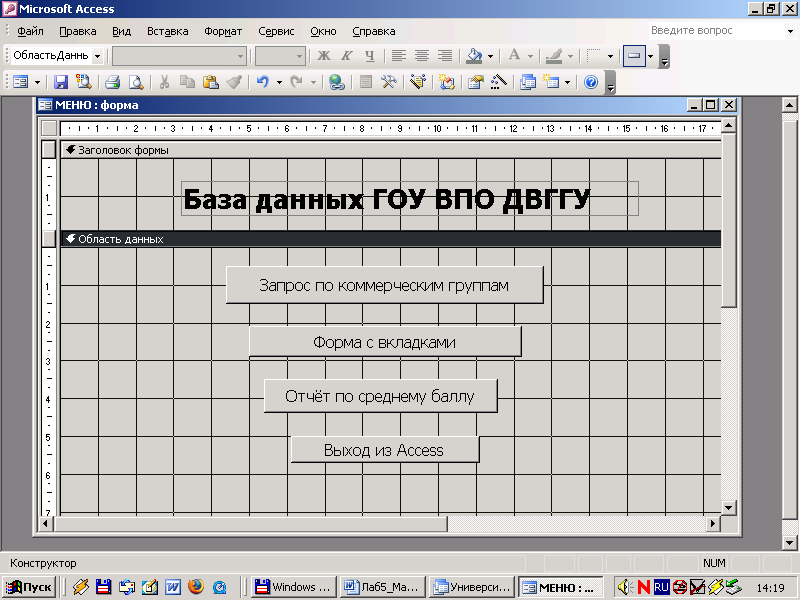Open the Сервис menu
Screen dimensions: 800x600
click(x=276, y=31)
